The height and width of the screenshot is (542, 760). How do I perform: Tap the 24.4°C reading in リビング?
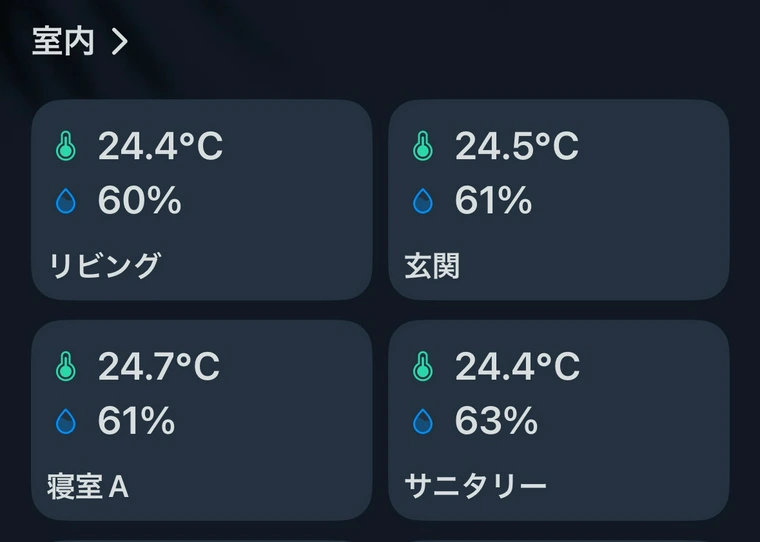[x=160, y=147]
